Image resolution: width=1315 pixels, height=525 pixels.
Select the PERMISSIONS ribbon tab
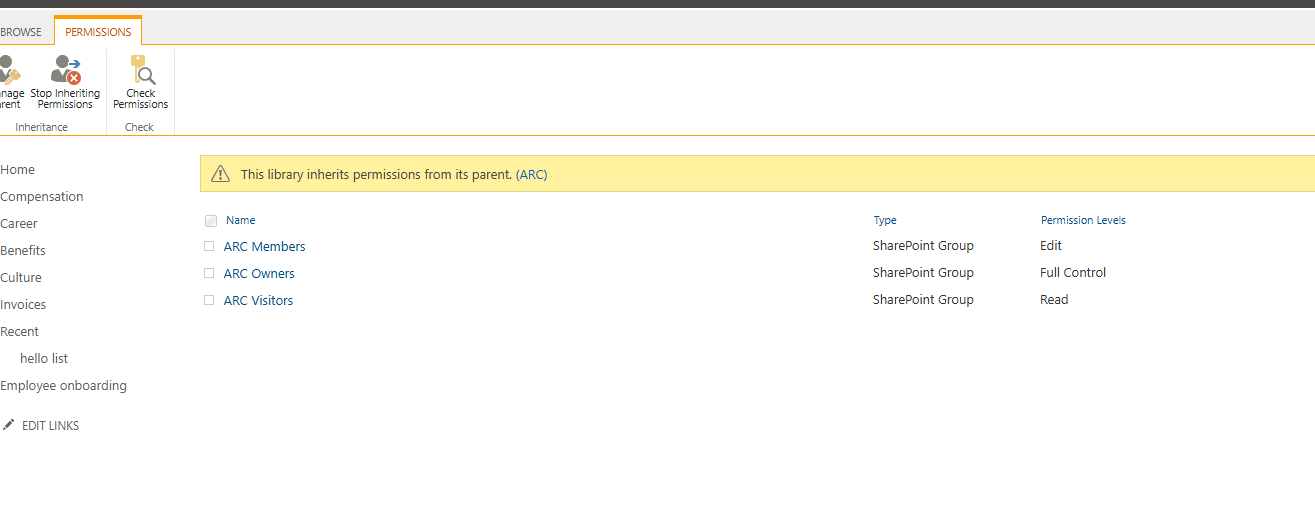(98, 32)
